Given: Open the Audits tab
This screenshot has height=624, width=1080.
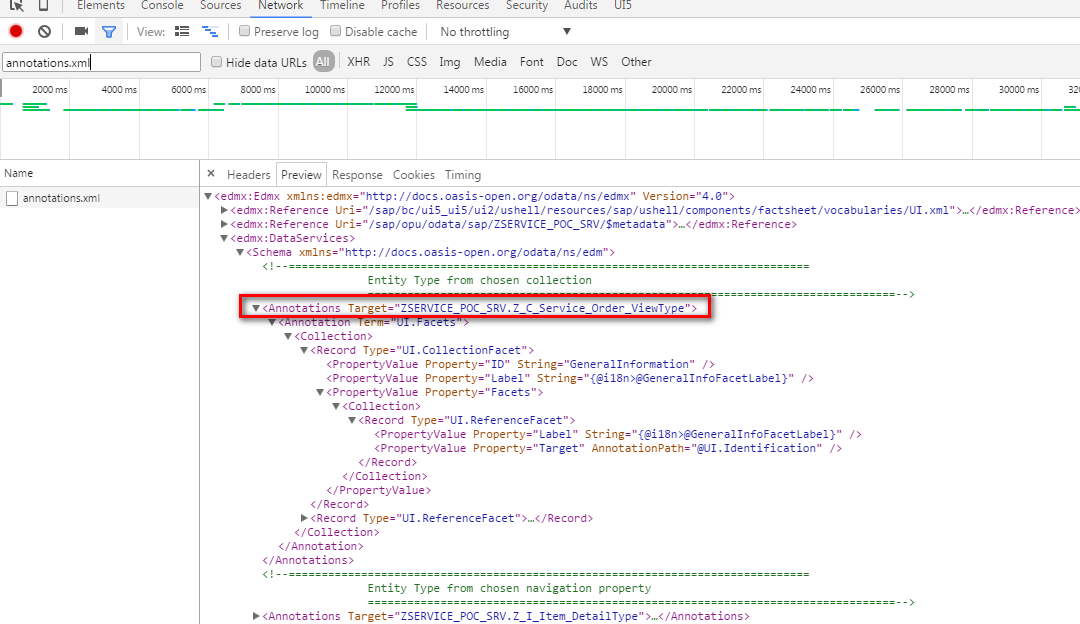Looking at the screenshot, I should point(581,6).
